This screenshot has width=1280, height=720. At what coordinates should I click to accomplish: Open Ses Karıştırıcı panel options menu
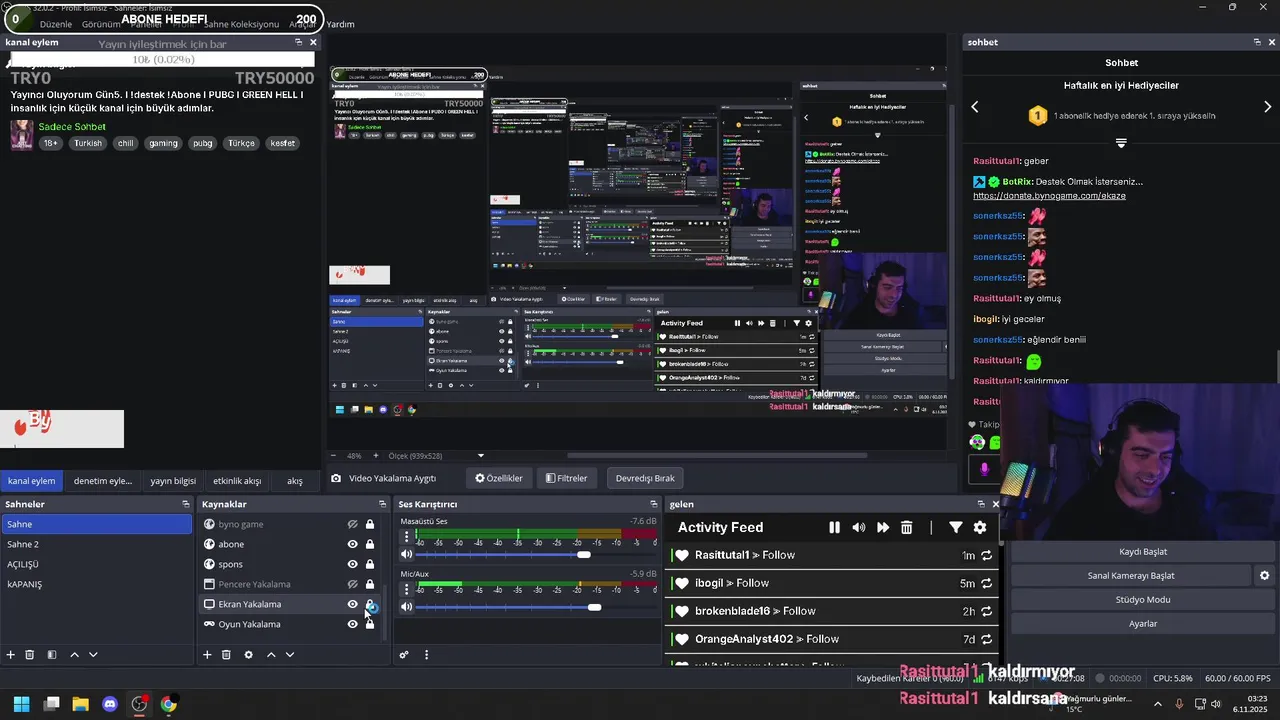point(427,655)
